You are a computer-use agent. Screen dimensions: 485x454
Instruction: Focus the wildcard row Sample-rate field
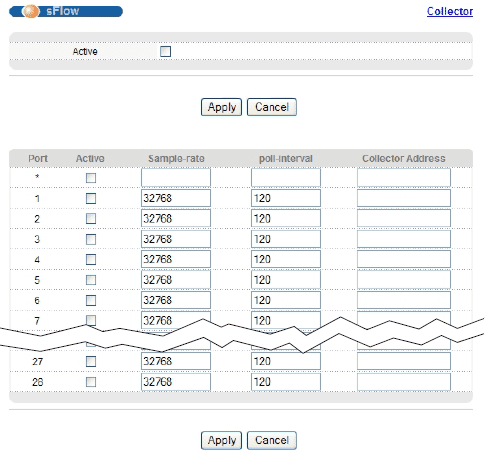(x=176, y=177)
